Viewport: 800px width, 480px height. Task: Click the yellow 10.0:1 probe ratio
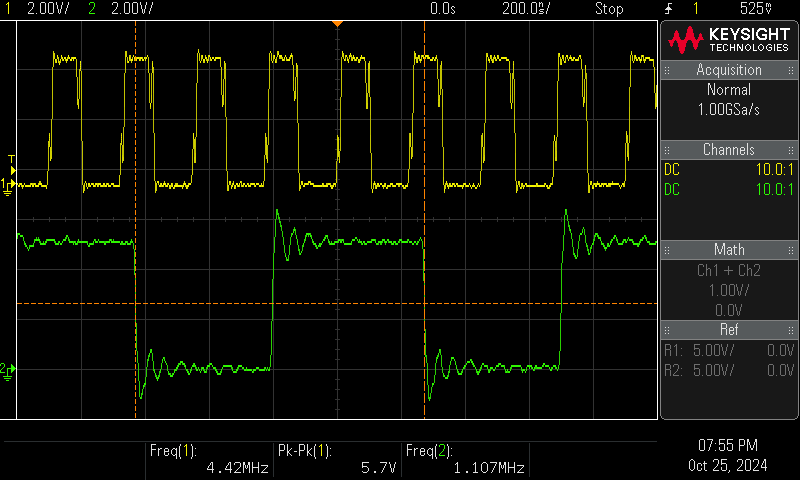click(774, 169)
